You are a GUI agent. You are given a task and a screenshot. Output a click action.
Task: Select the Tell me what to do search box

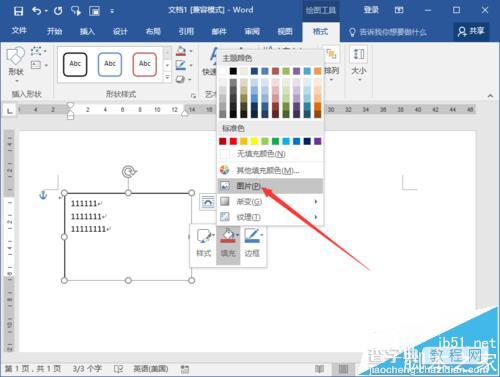[388, 32]
